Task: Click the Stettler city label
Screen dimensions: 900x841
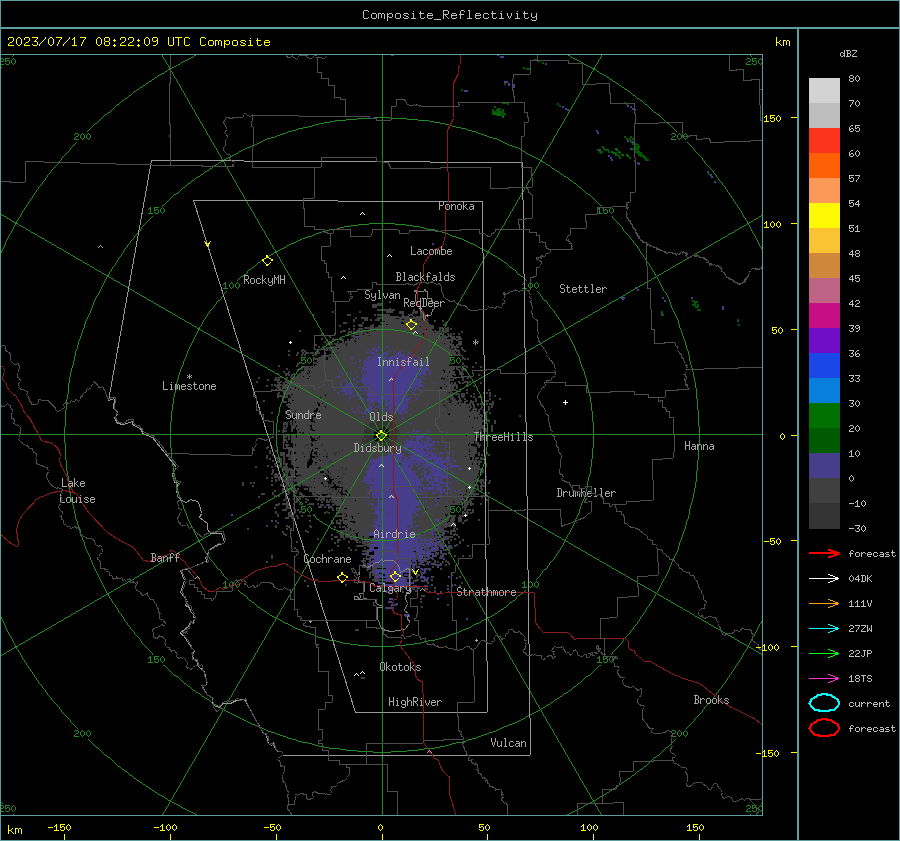Action: click(x=583, y=289)
